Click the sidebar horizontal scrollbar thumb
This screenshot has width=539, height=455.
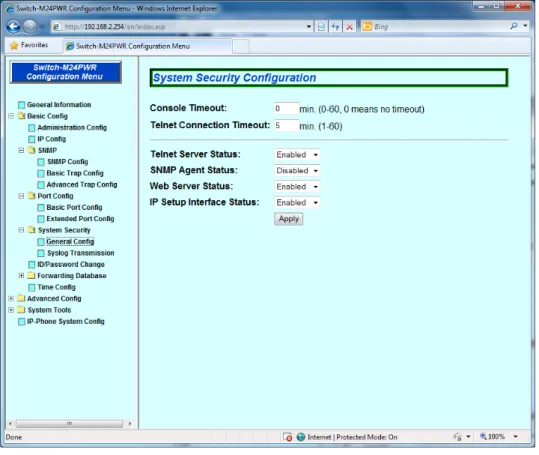coord(69,423)
